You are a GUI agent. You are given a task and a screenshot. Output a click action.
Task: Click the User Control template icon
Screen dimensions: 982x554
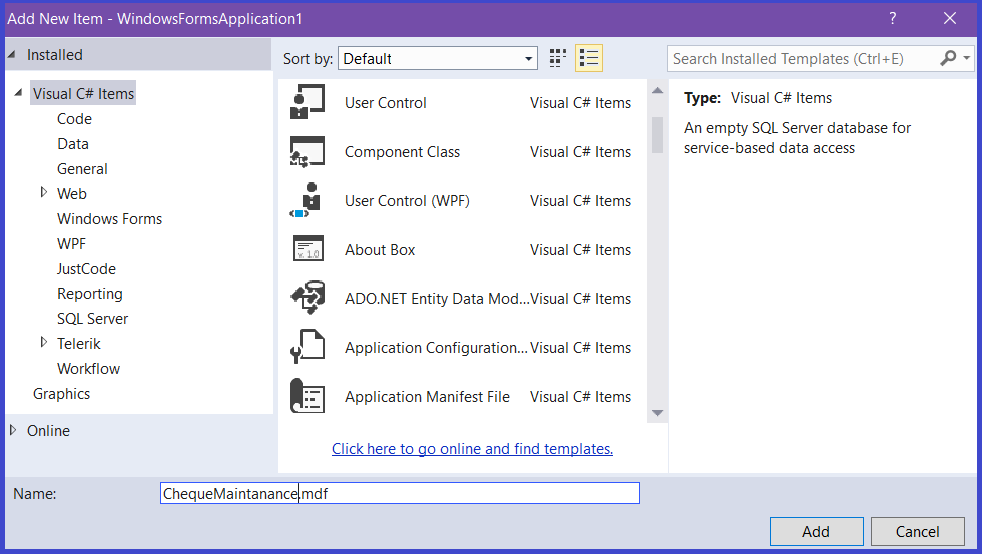pos(307,102)
